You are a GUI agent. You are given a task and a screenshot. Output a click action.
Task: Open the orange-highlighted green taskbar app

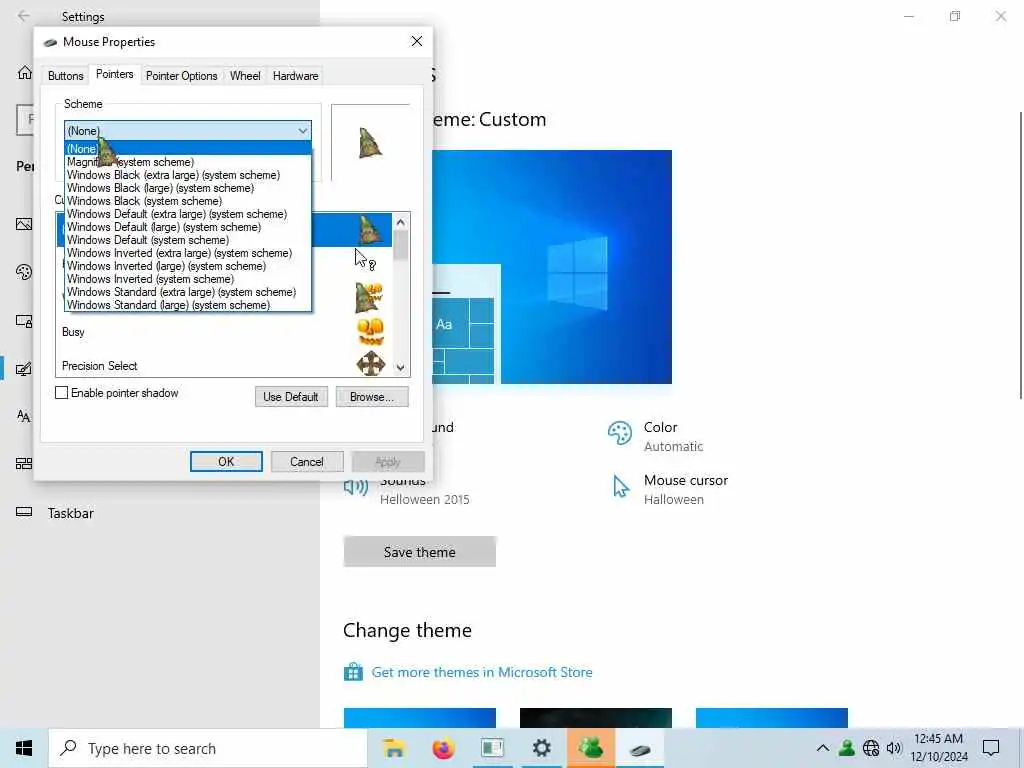[591, 748]
